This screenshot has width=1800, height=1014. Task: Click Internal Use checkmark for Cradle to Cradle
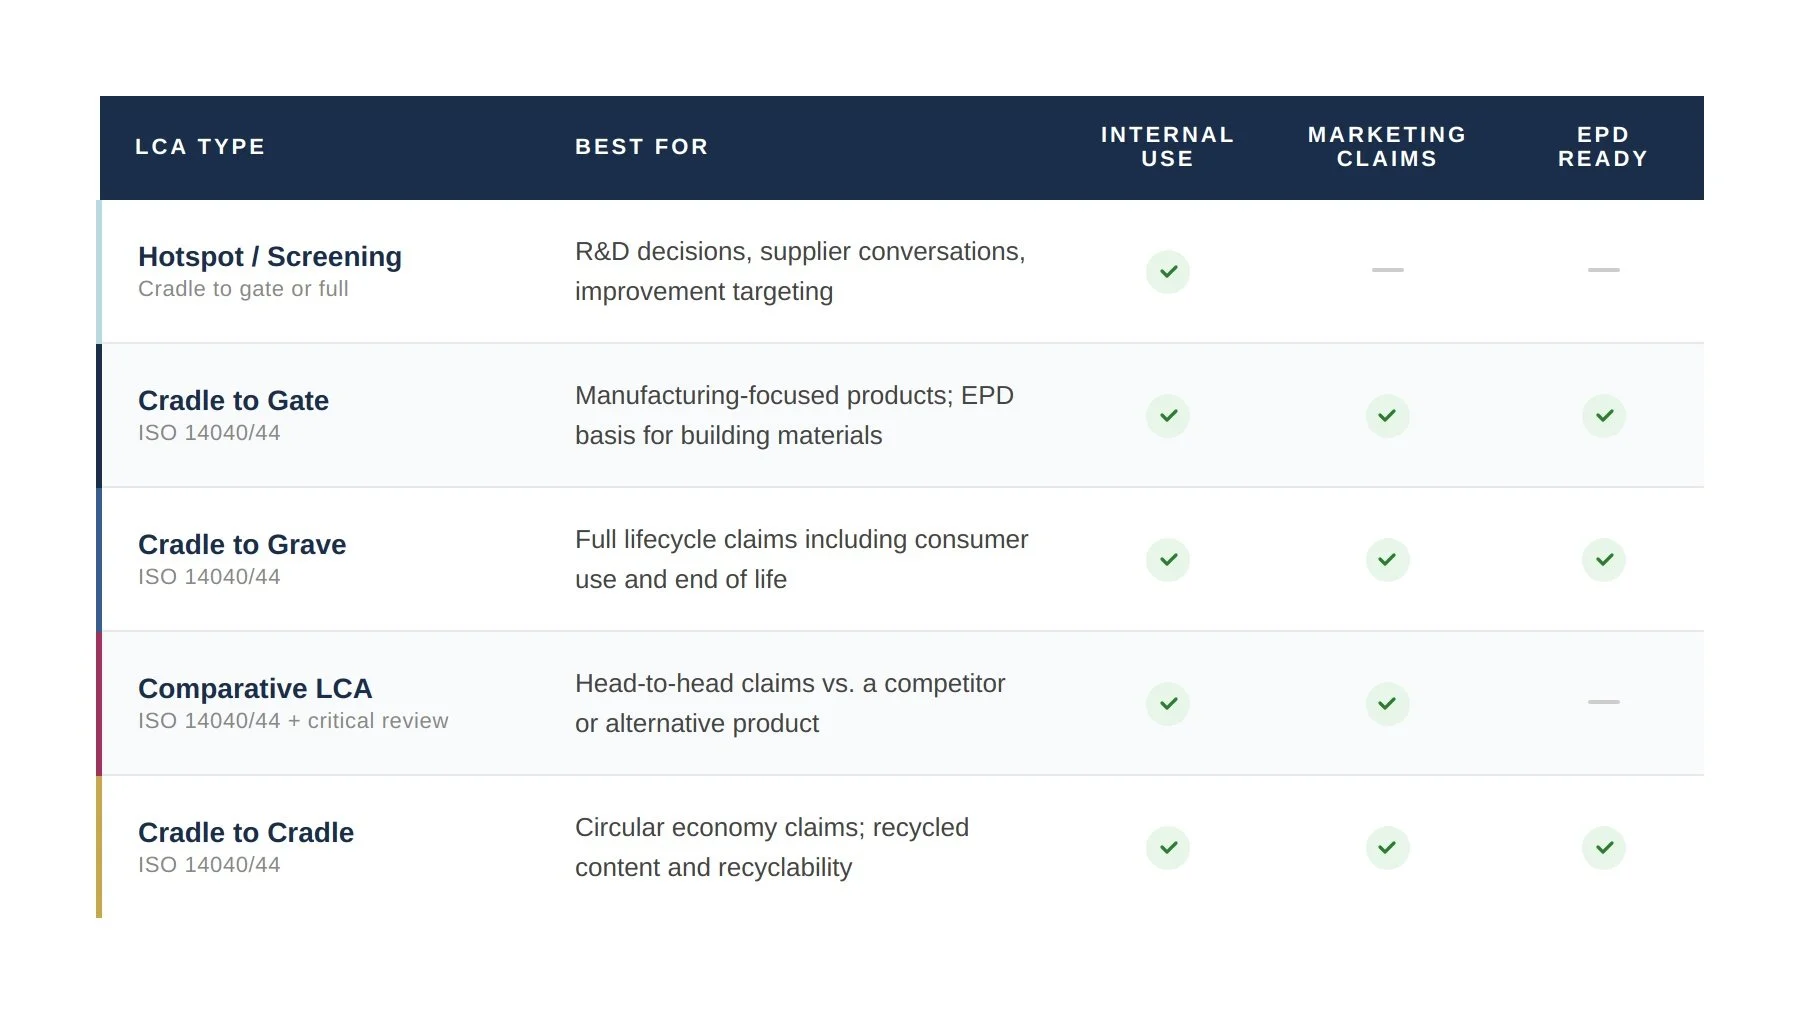click(x=1167, y=848)
